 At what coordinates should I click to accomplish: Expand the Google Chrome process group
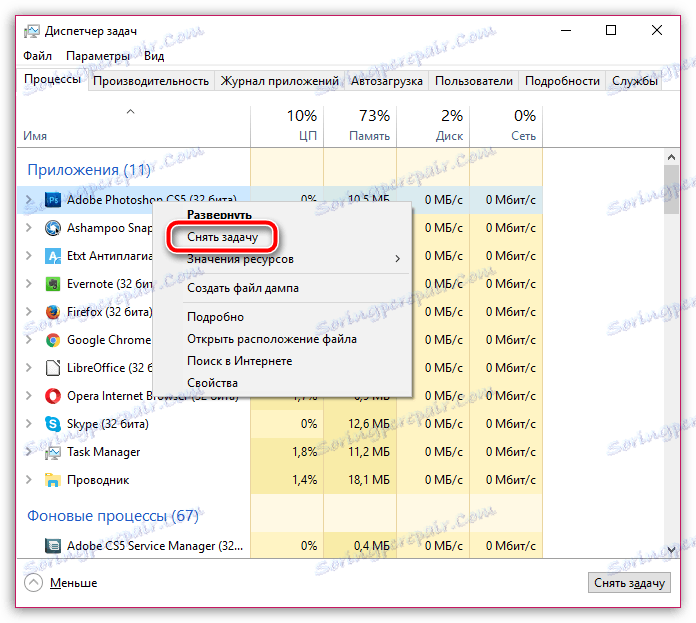click(29, 340)
